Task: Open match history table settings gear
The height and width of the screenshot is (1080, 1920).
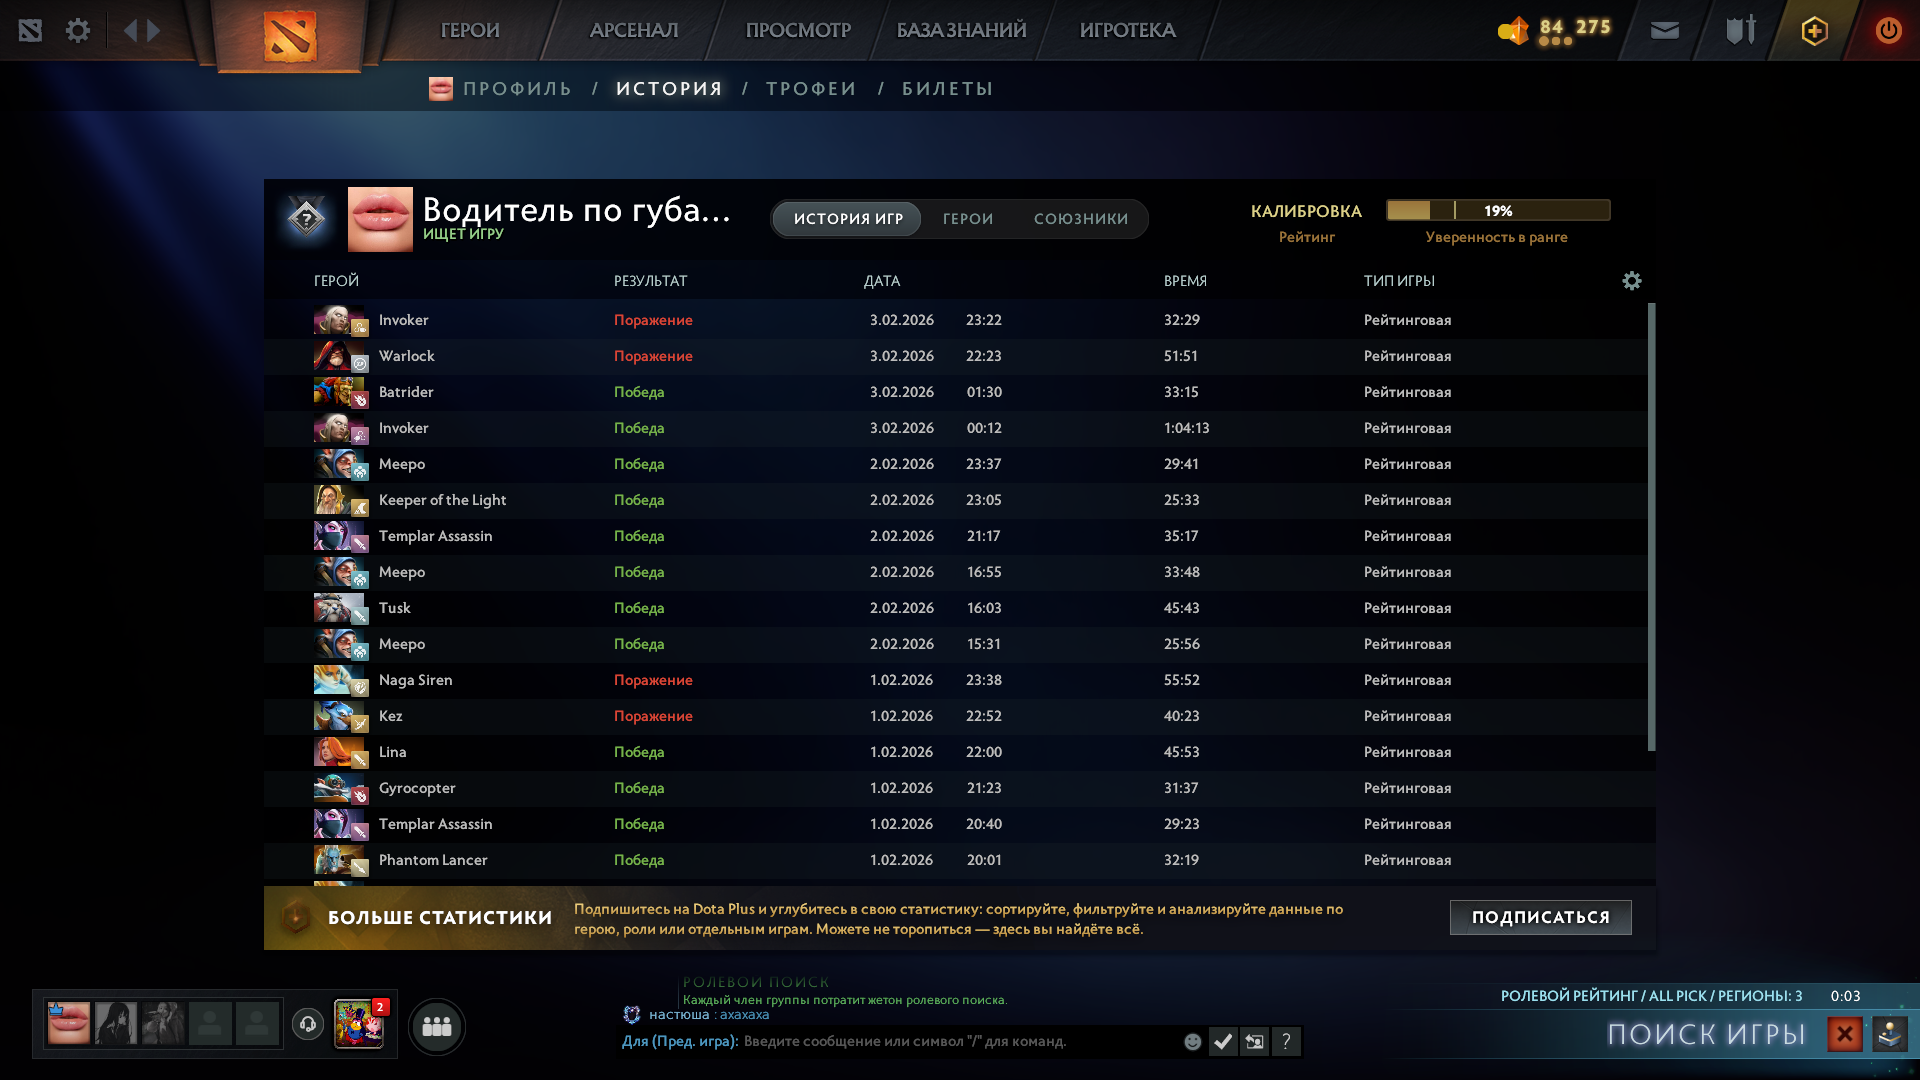Action: click(x=1631, y=281)
